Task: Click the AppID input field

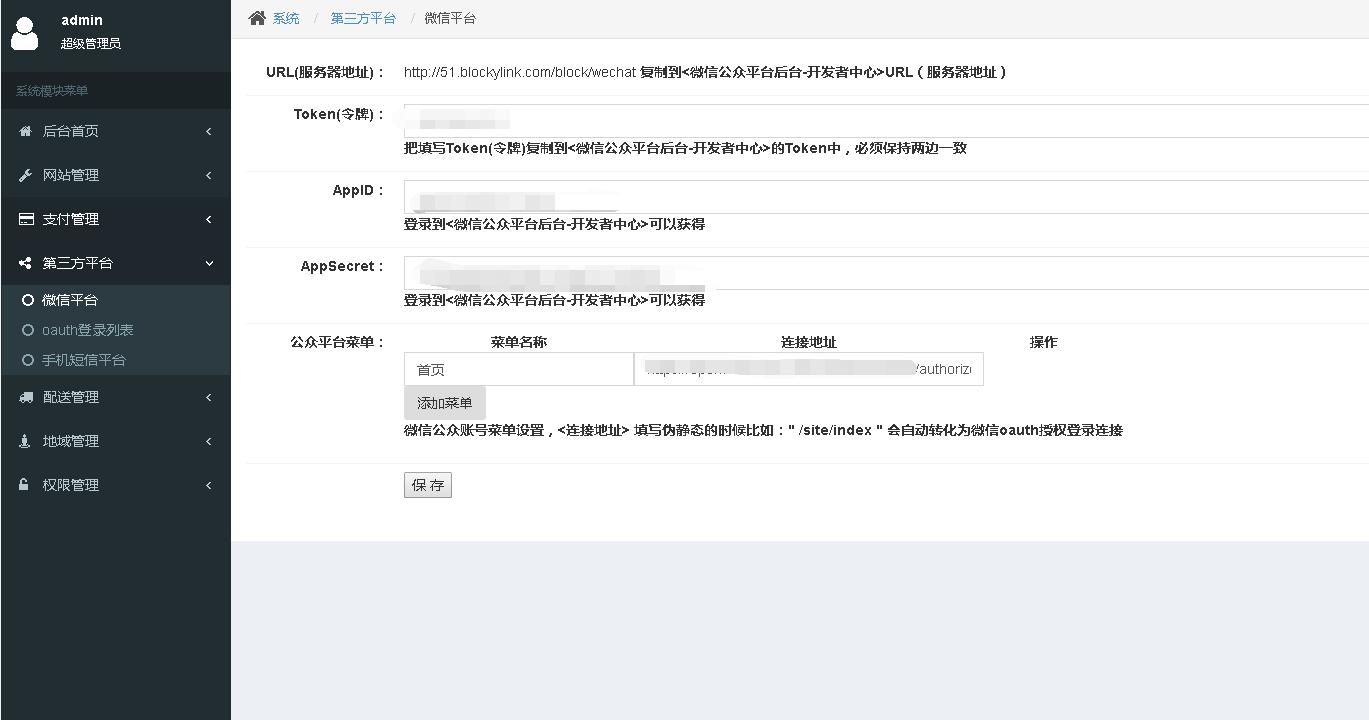Action: (886, 197)
